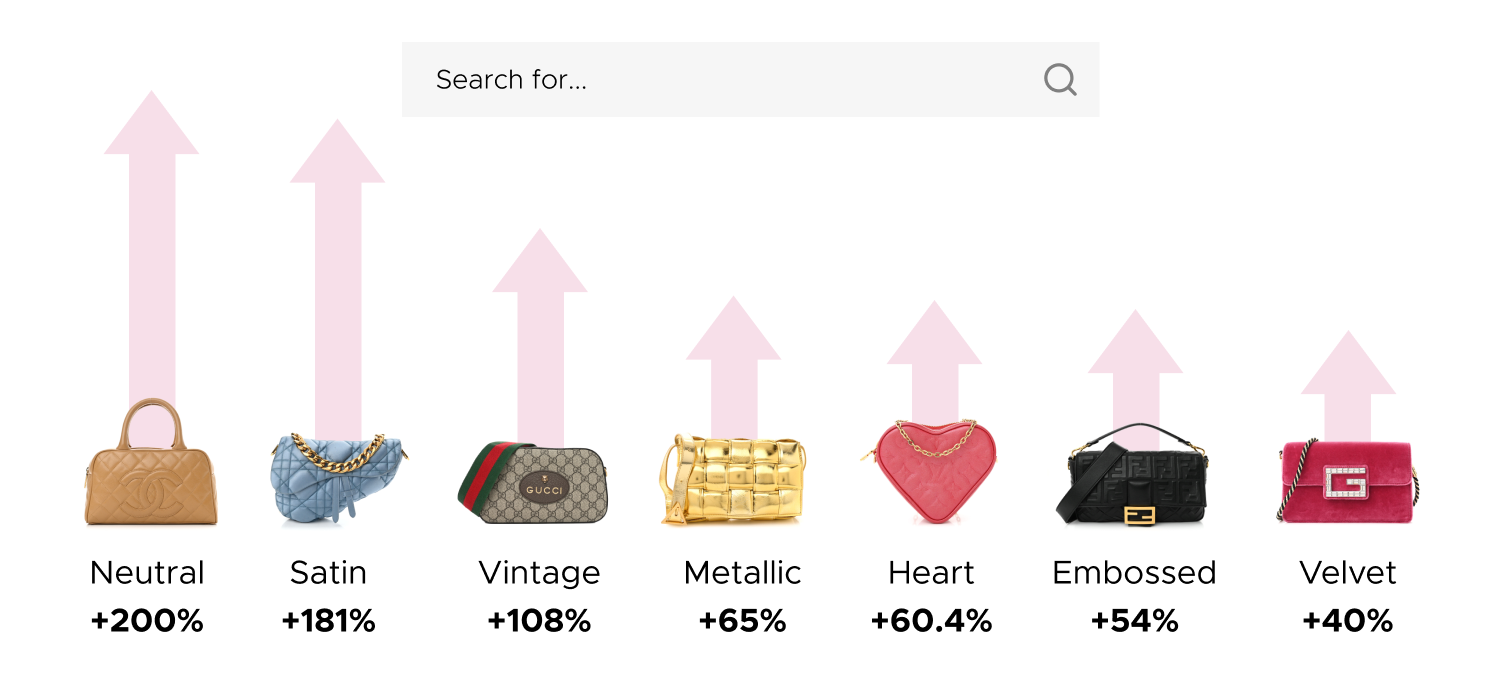The width and height of the screenshot is (1500, 683).
Task: Click the "Heart" label
Action: click(931, 573)
